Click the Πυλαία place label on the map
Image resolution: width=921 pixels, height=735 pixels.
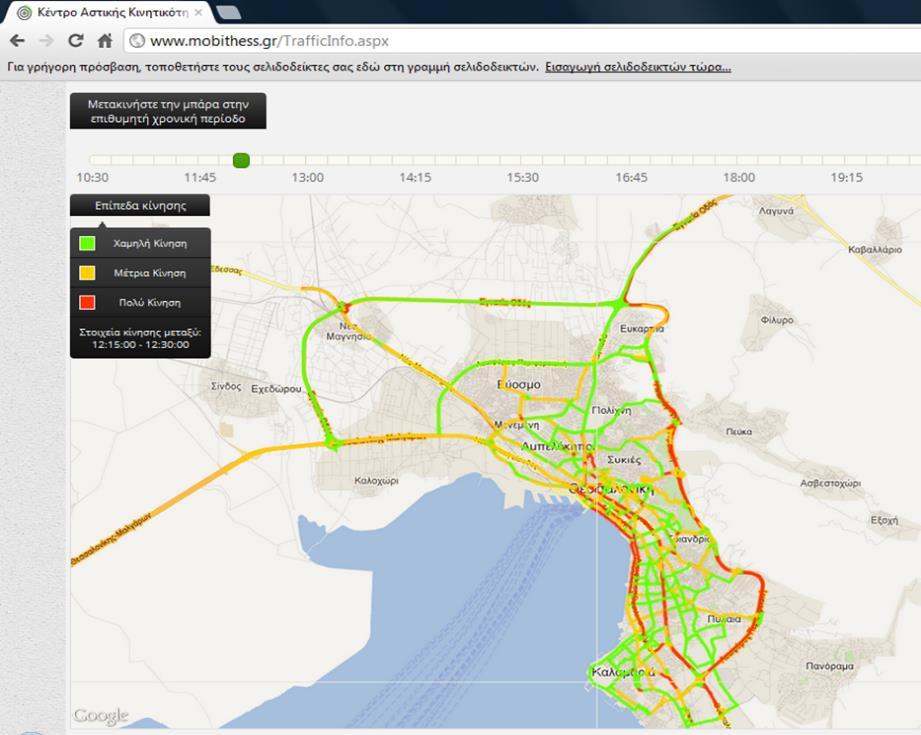724,619
